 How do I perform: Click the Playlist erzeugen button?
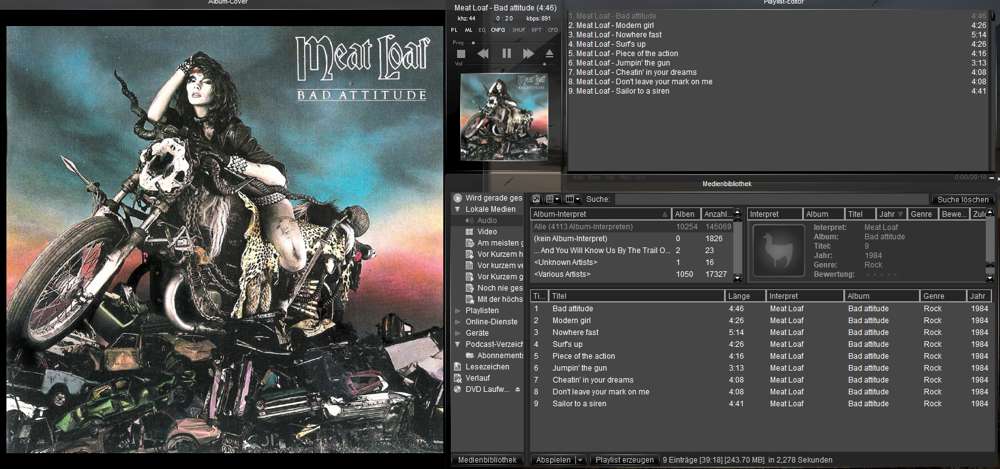[x=624, y=460]
